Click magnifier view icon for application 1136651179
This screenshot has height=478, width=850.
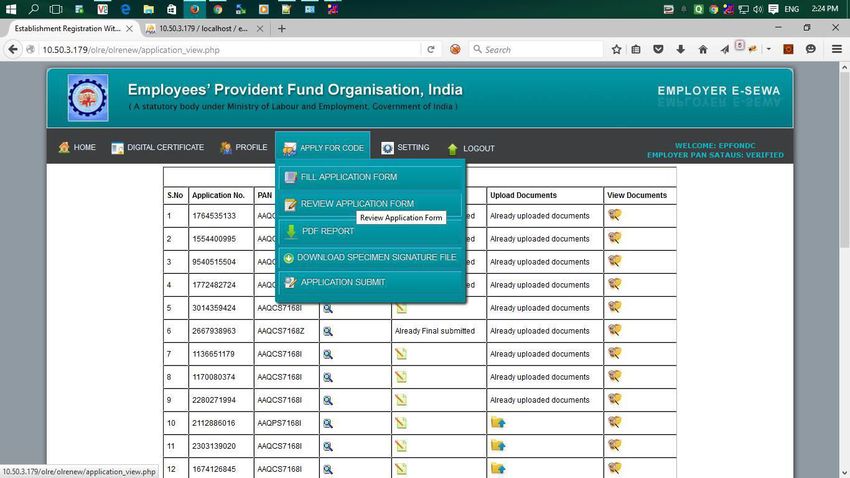328,354
